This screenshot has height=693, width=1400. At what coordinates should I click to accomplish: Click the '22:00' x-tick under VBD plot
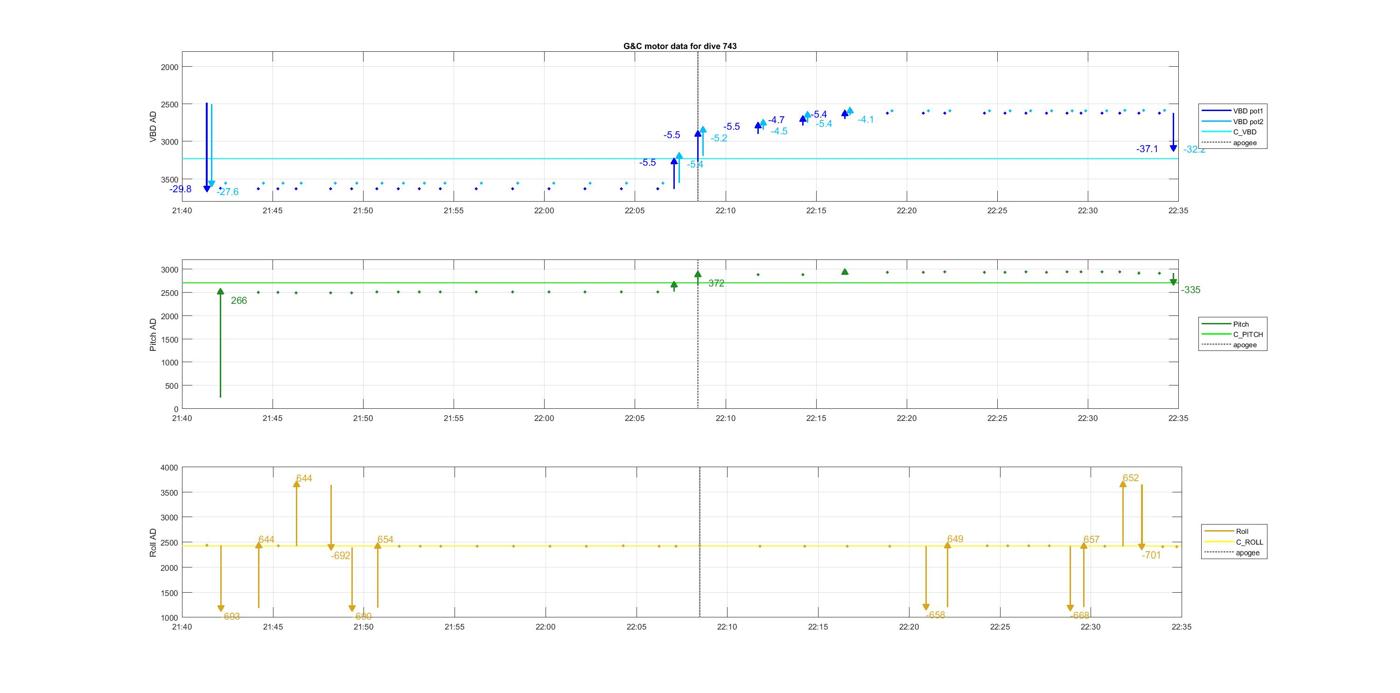[x=544, y=211]
